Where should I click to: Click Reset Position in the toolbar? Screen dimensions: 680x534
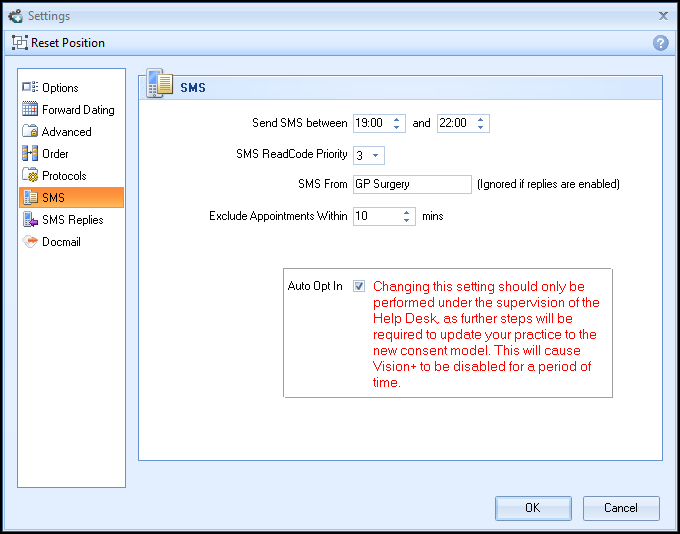click(x=58, y=43)
